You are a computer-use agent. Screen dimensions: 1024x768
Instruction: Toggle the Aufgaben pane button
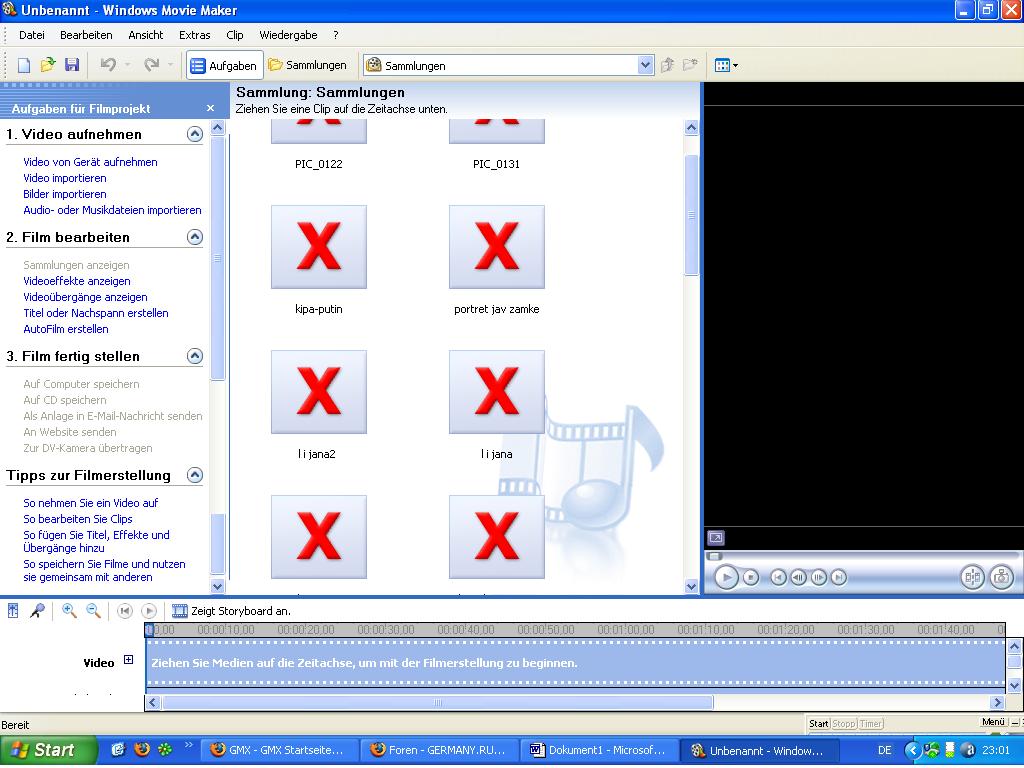tap(224, 65)
